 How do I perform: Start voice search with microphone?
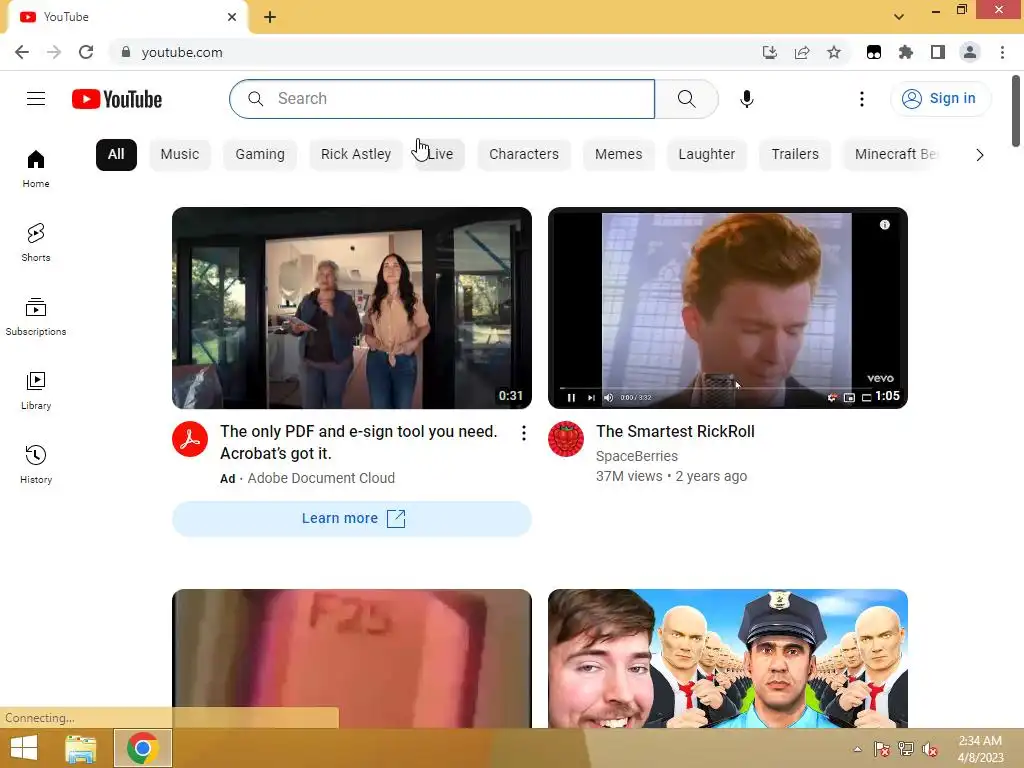coord(746,99)
